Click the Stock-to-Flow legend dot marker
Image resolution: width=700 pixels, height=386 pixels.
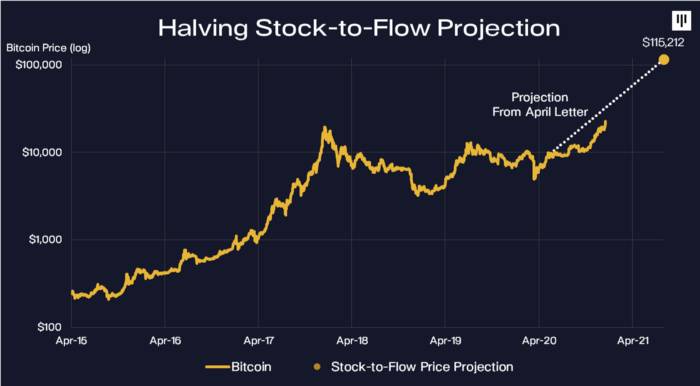click(317, 367)
